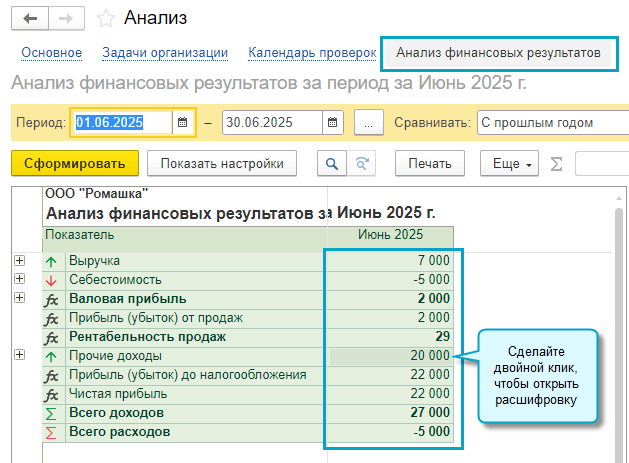629x463 pixels.
Task: Click the back navigation arrow
Action: (x=30, y=18)
